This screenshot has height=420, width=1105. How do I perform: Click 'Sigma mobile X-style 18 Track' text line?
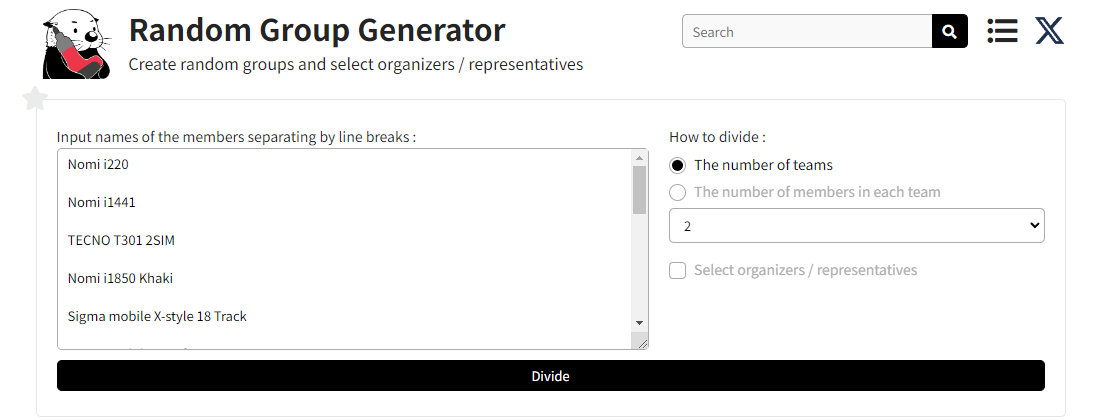point(157,316)
